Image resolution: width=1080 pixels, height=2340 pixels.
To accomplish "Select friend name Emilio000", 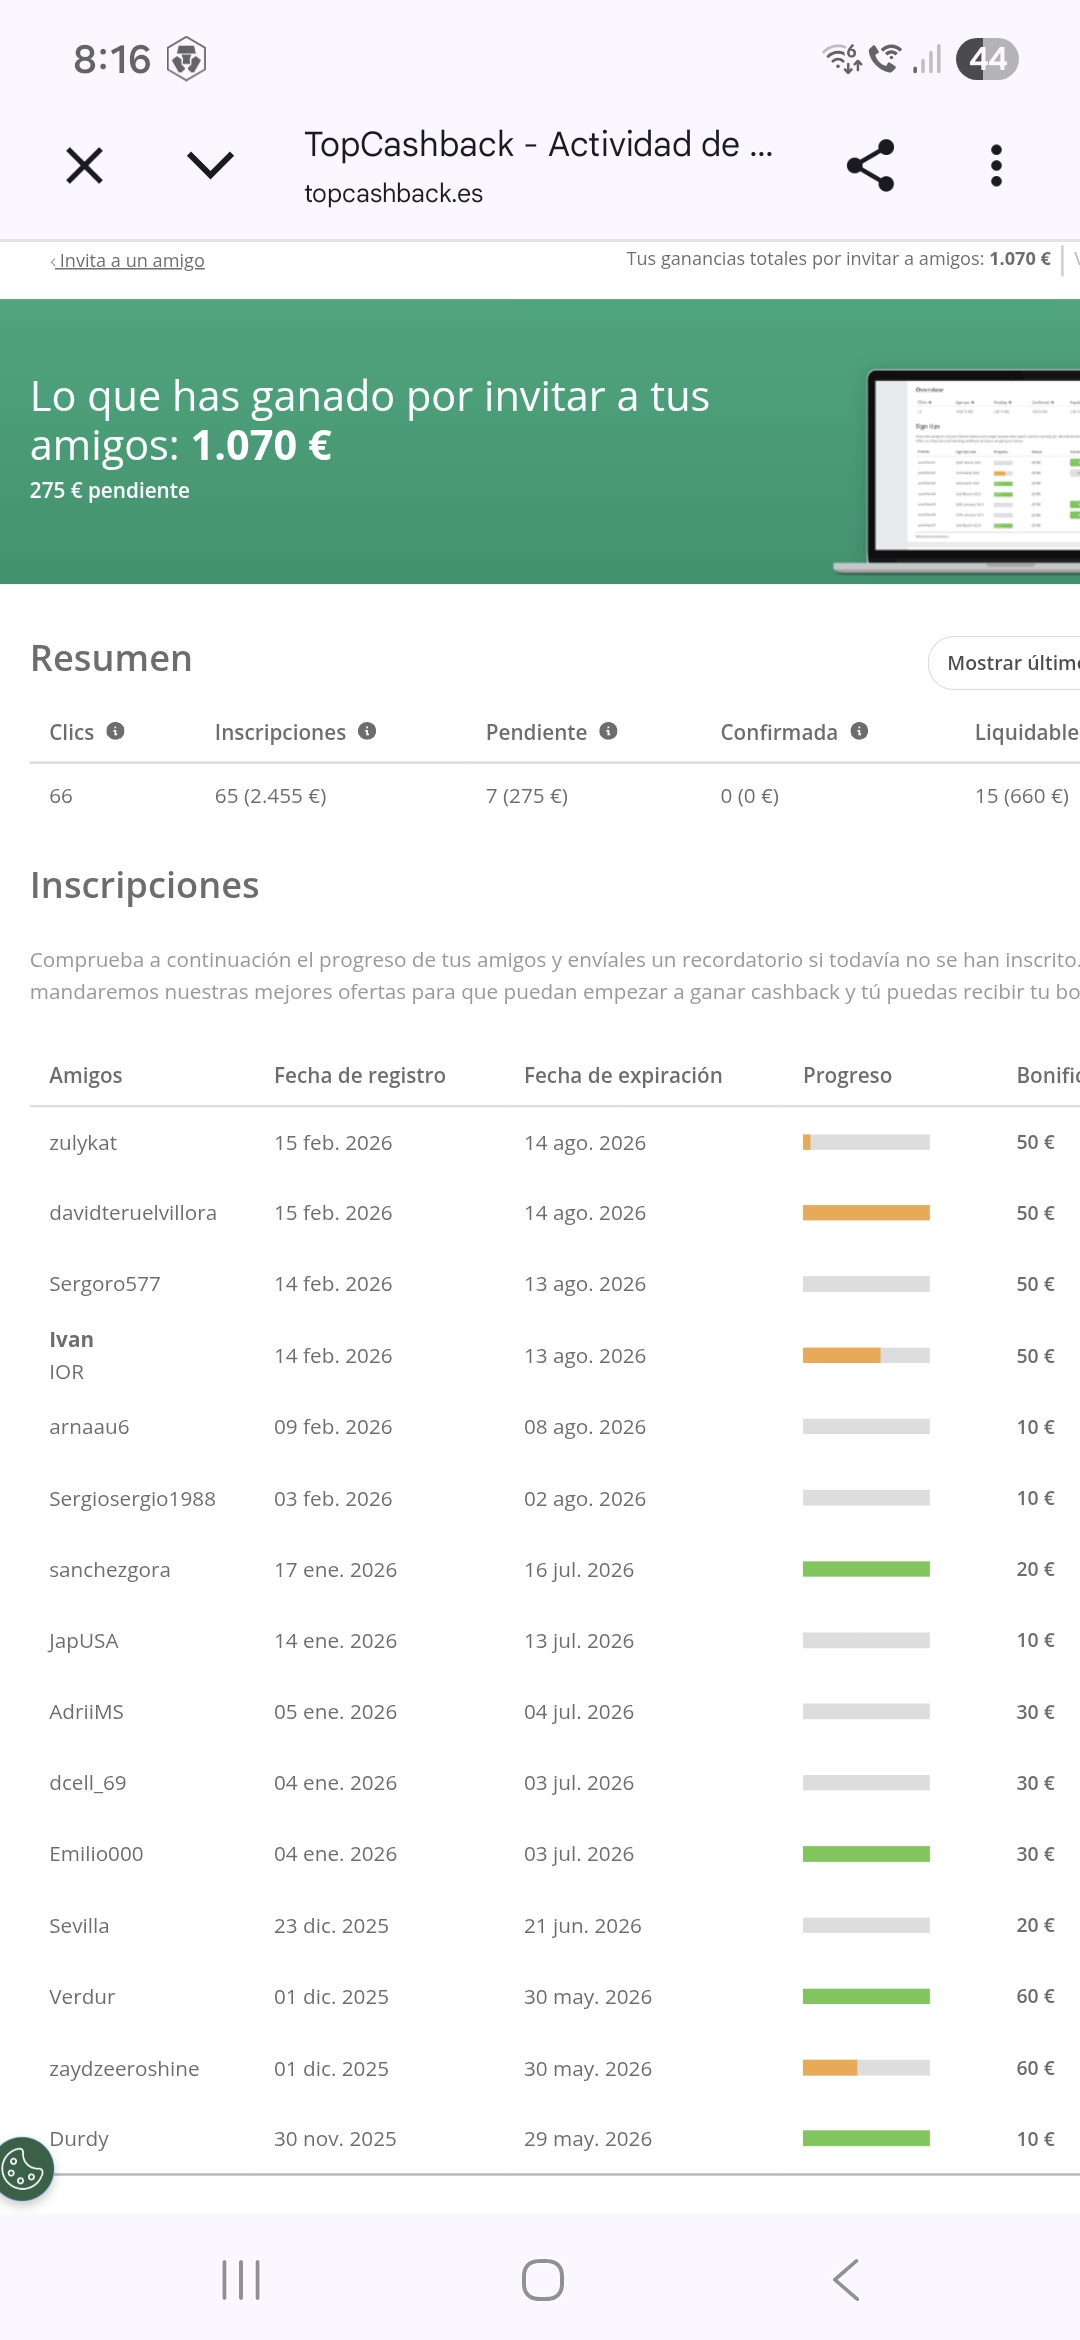I will 96,1854.
